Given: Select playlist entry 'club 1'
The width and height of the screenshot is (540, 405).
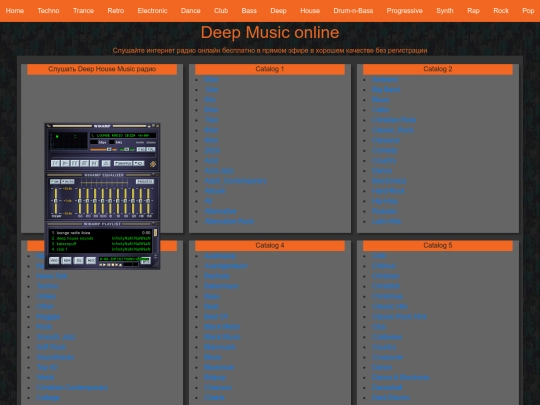Looking at the screenshot, I should tap(101, 249).
